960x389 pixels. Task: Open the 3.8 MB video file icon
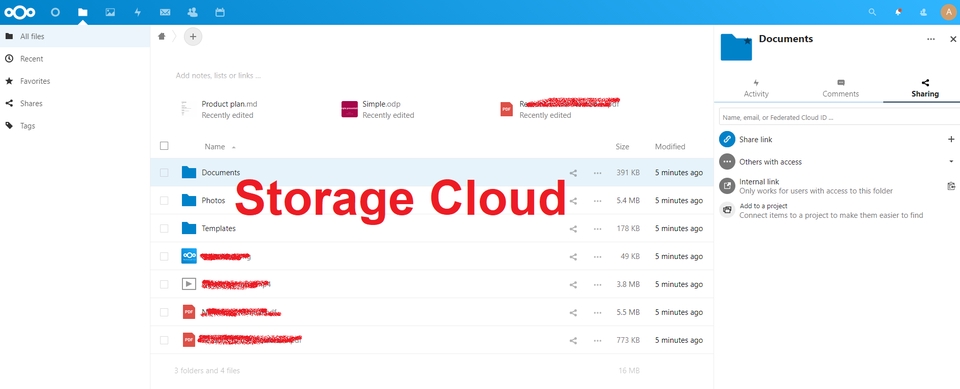(189, 284)
